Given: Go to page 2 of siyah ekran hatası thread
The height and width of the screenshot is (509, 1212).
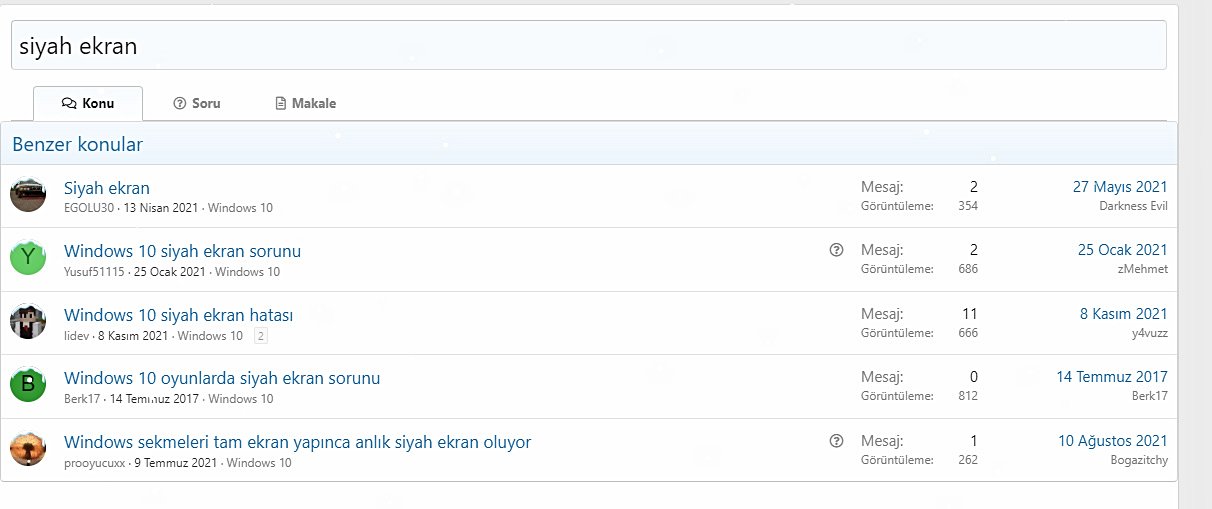Looking at the screenshot, I should (x=261, y=336).
